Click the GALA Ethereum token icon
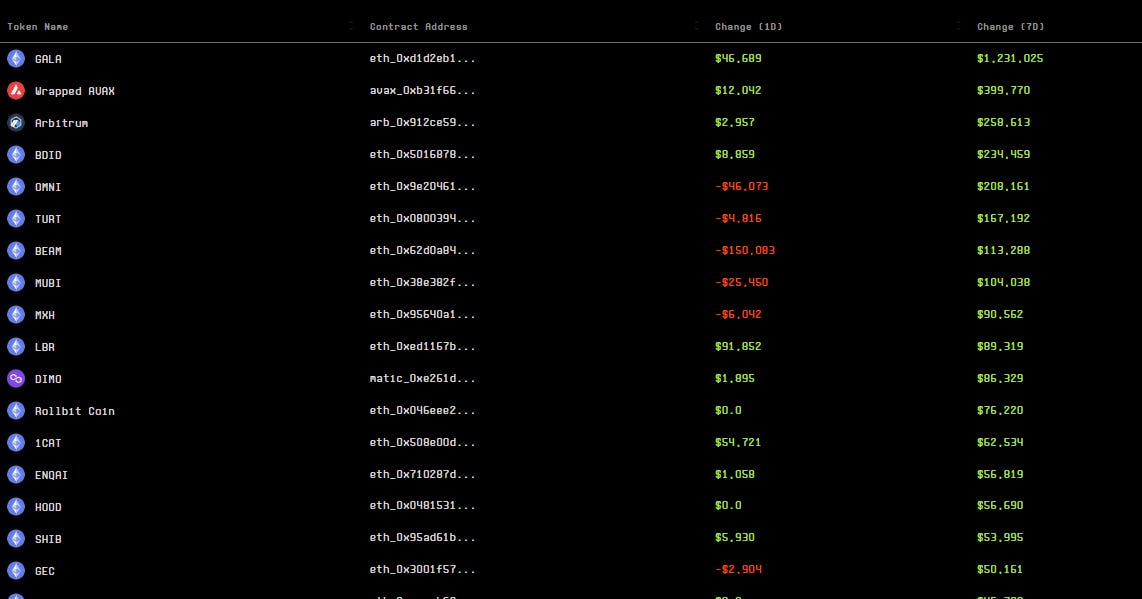Viewport: 1142px width, 599px height. 16,58
